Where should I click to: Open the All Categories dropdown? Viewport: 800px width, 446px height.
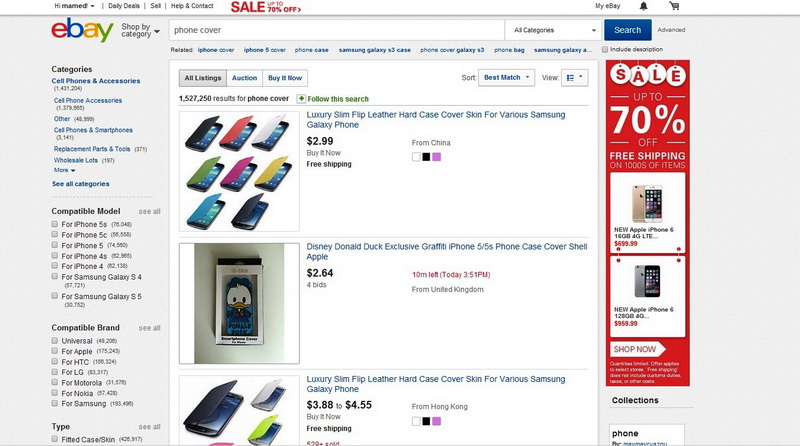[554, 30]
